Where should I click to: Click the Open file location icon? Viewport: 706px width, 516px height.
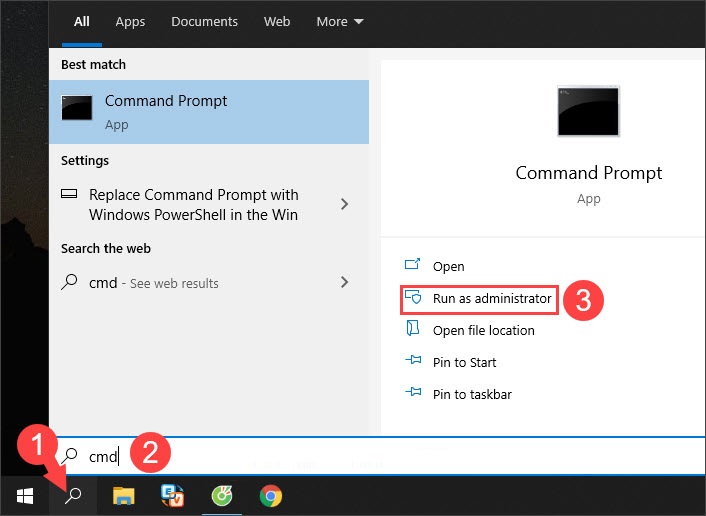point(413,328)
